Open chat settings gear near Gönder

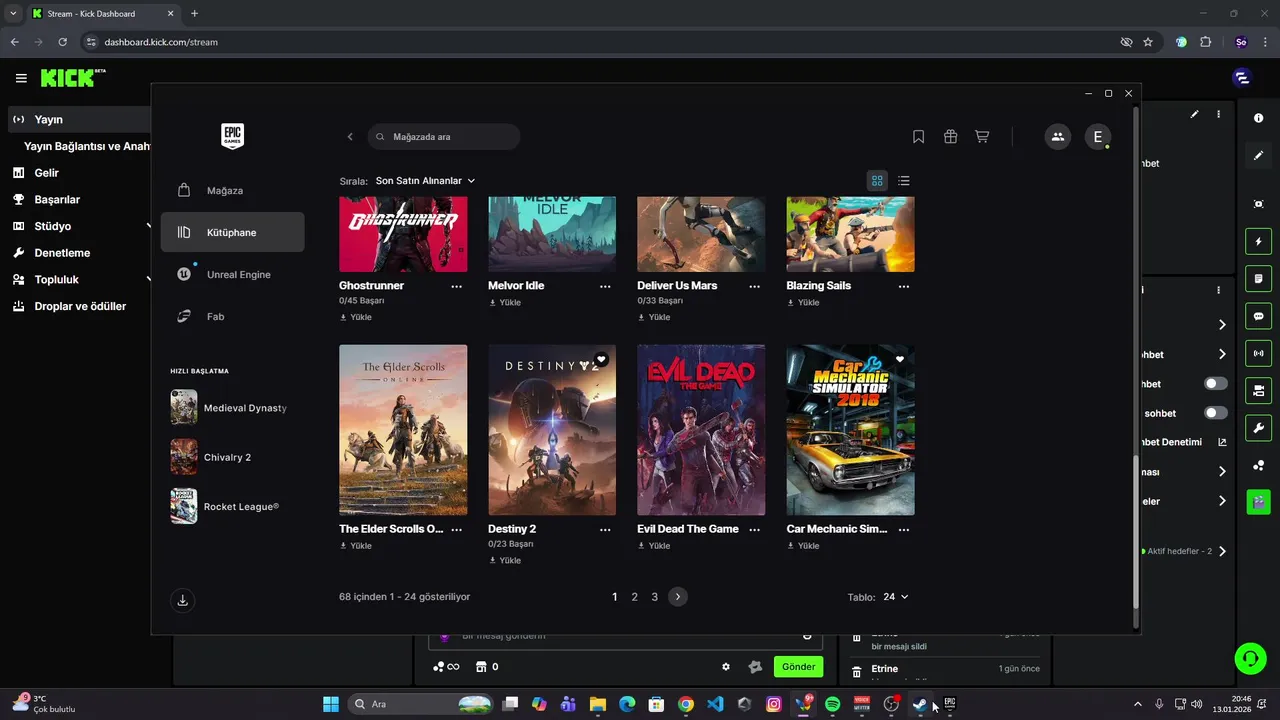[726, 667]
